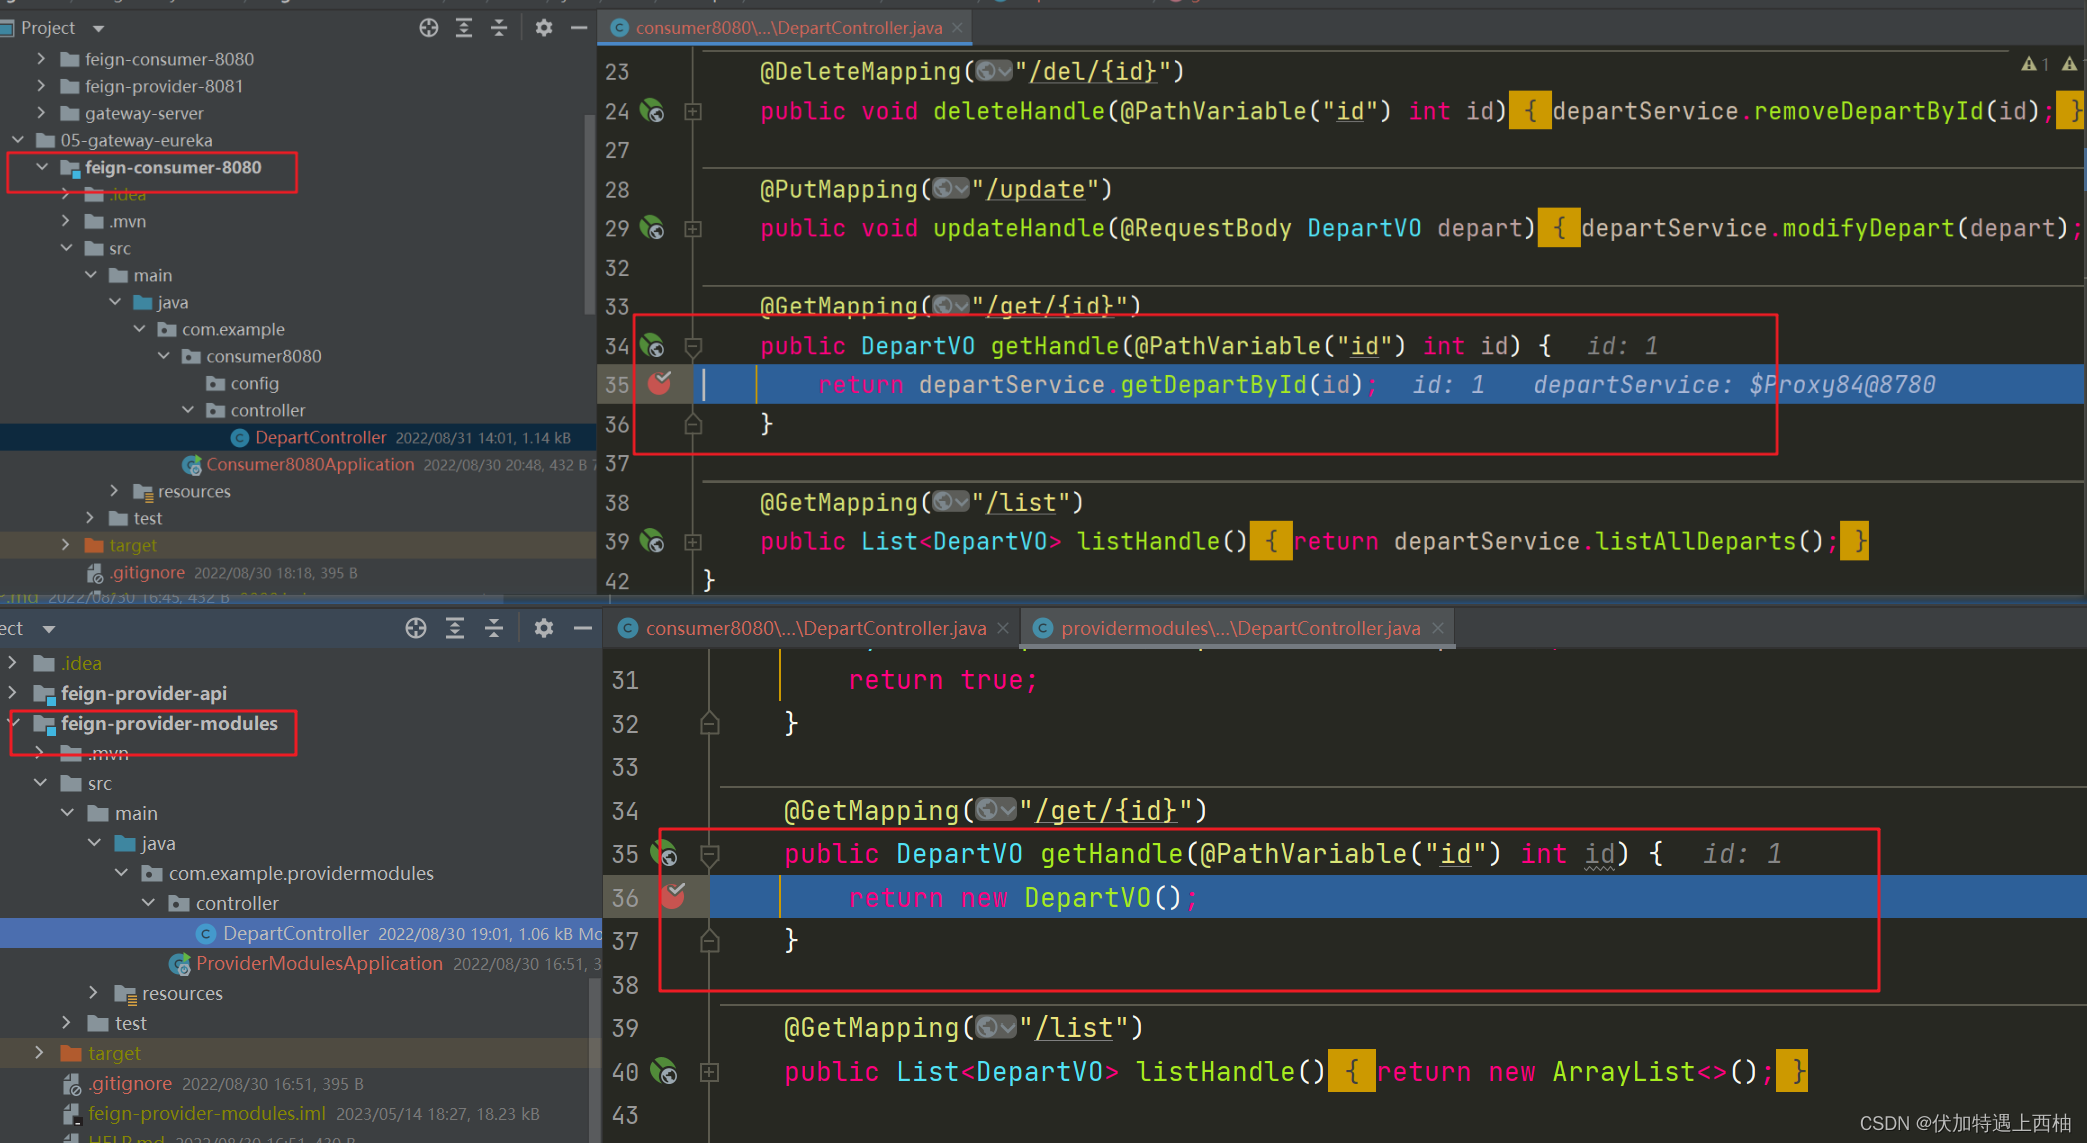Click the endpoint gutter icon on line 40 of provider editor
The height and width of the screenshot is (1143, 2087).
pos(665,1072)
